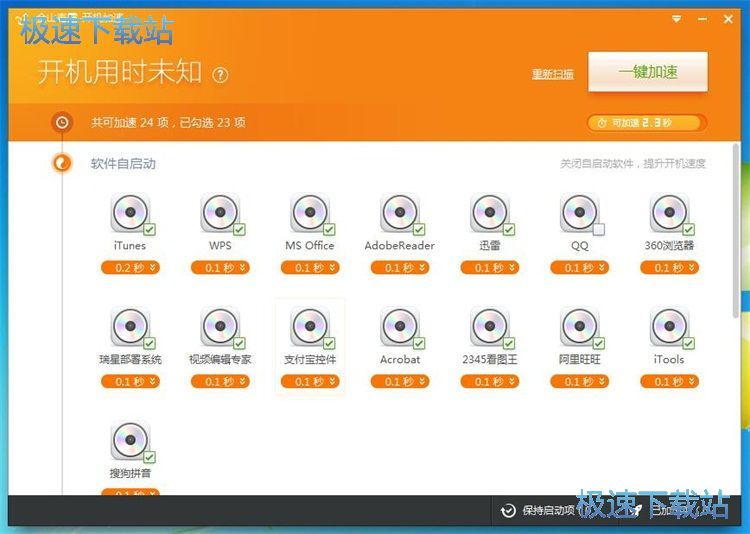Click the help question mark beside 开机用时未知
This screenshot has height=534, width=750.
pos(220,75)
